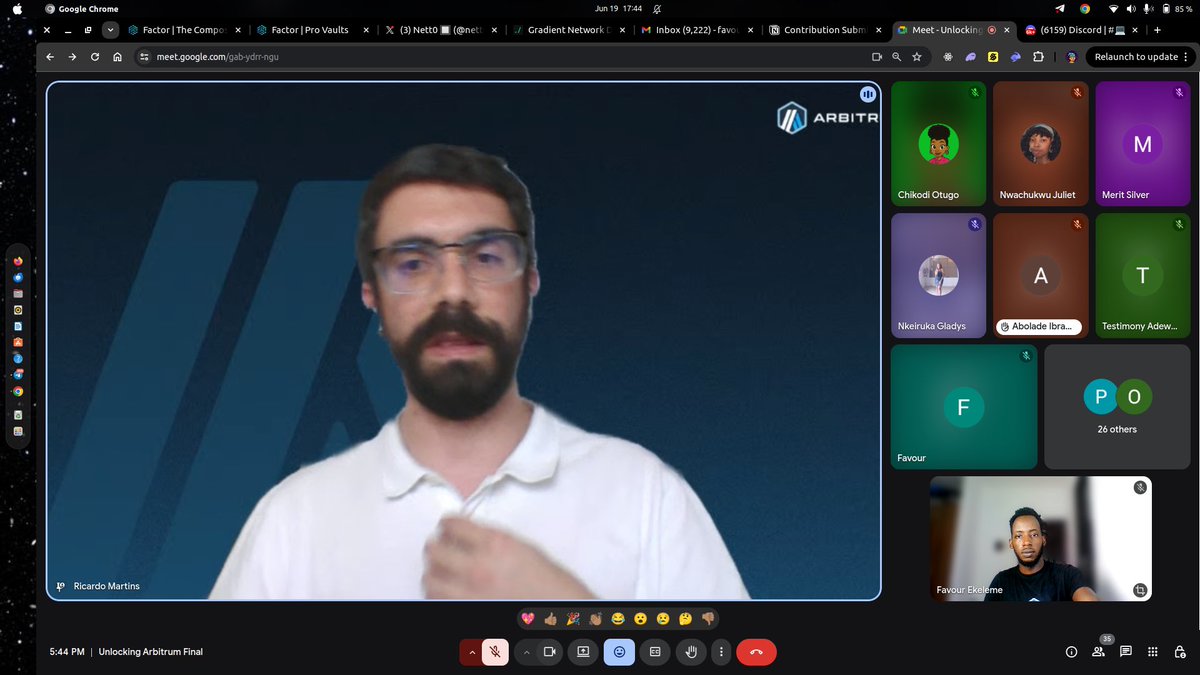Screen dimensions: 1200x675
Task: Open more options three-dot menu
Action: [719, 652]
